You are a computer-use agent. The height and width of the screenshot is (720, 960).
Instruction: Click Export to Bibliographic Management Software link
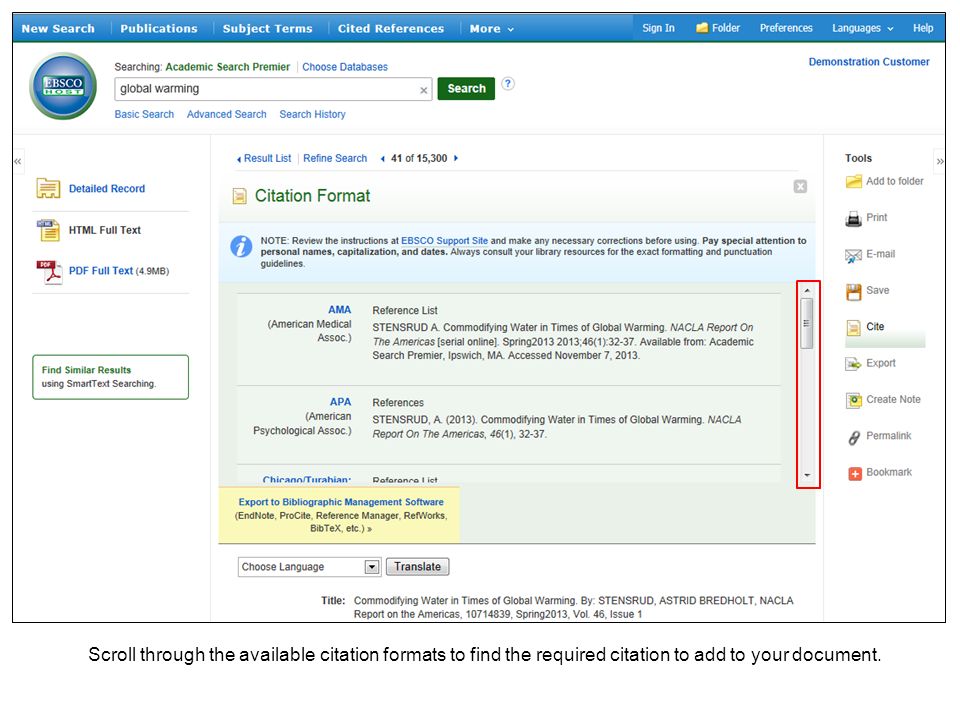341,502
